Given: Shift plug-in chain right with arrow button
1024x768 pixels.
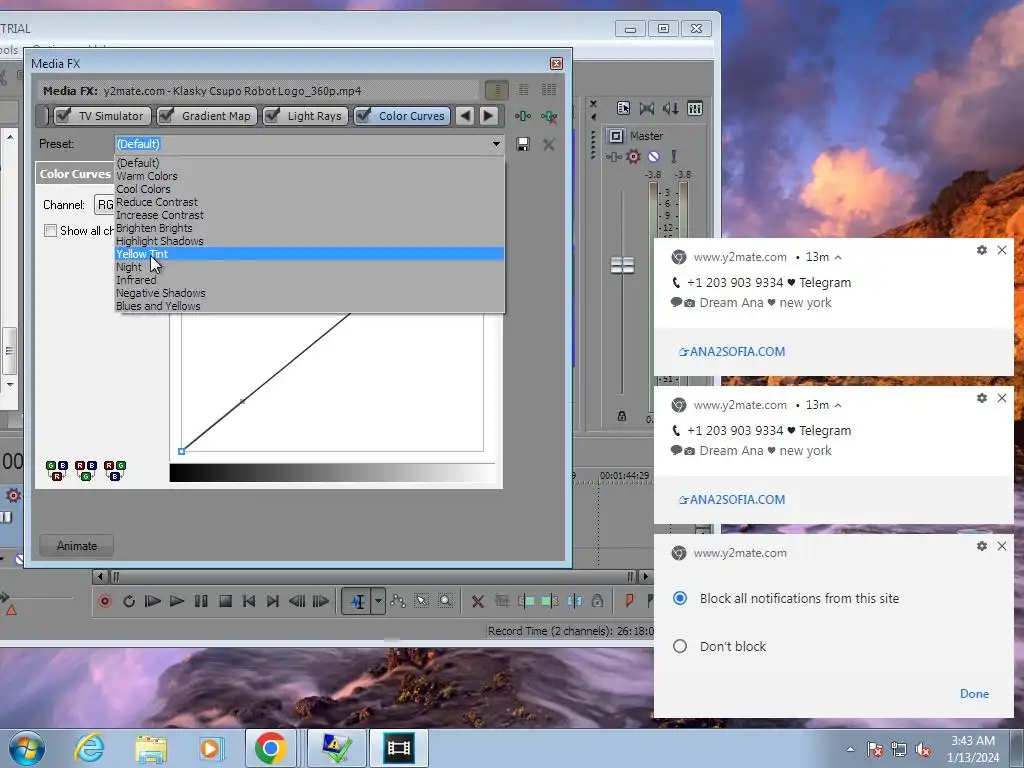Looking at the screenshot, I should click(x=488, y=116).
